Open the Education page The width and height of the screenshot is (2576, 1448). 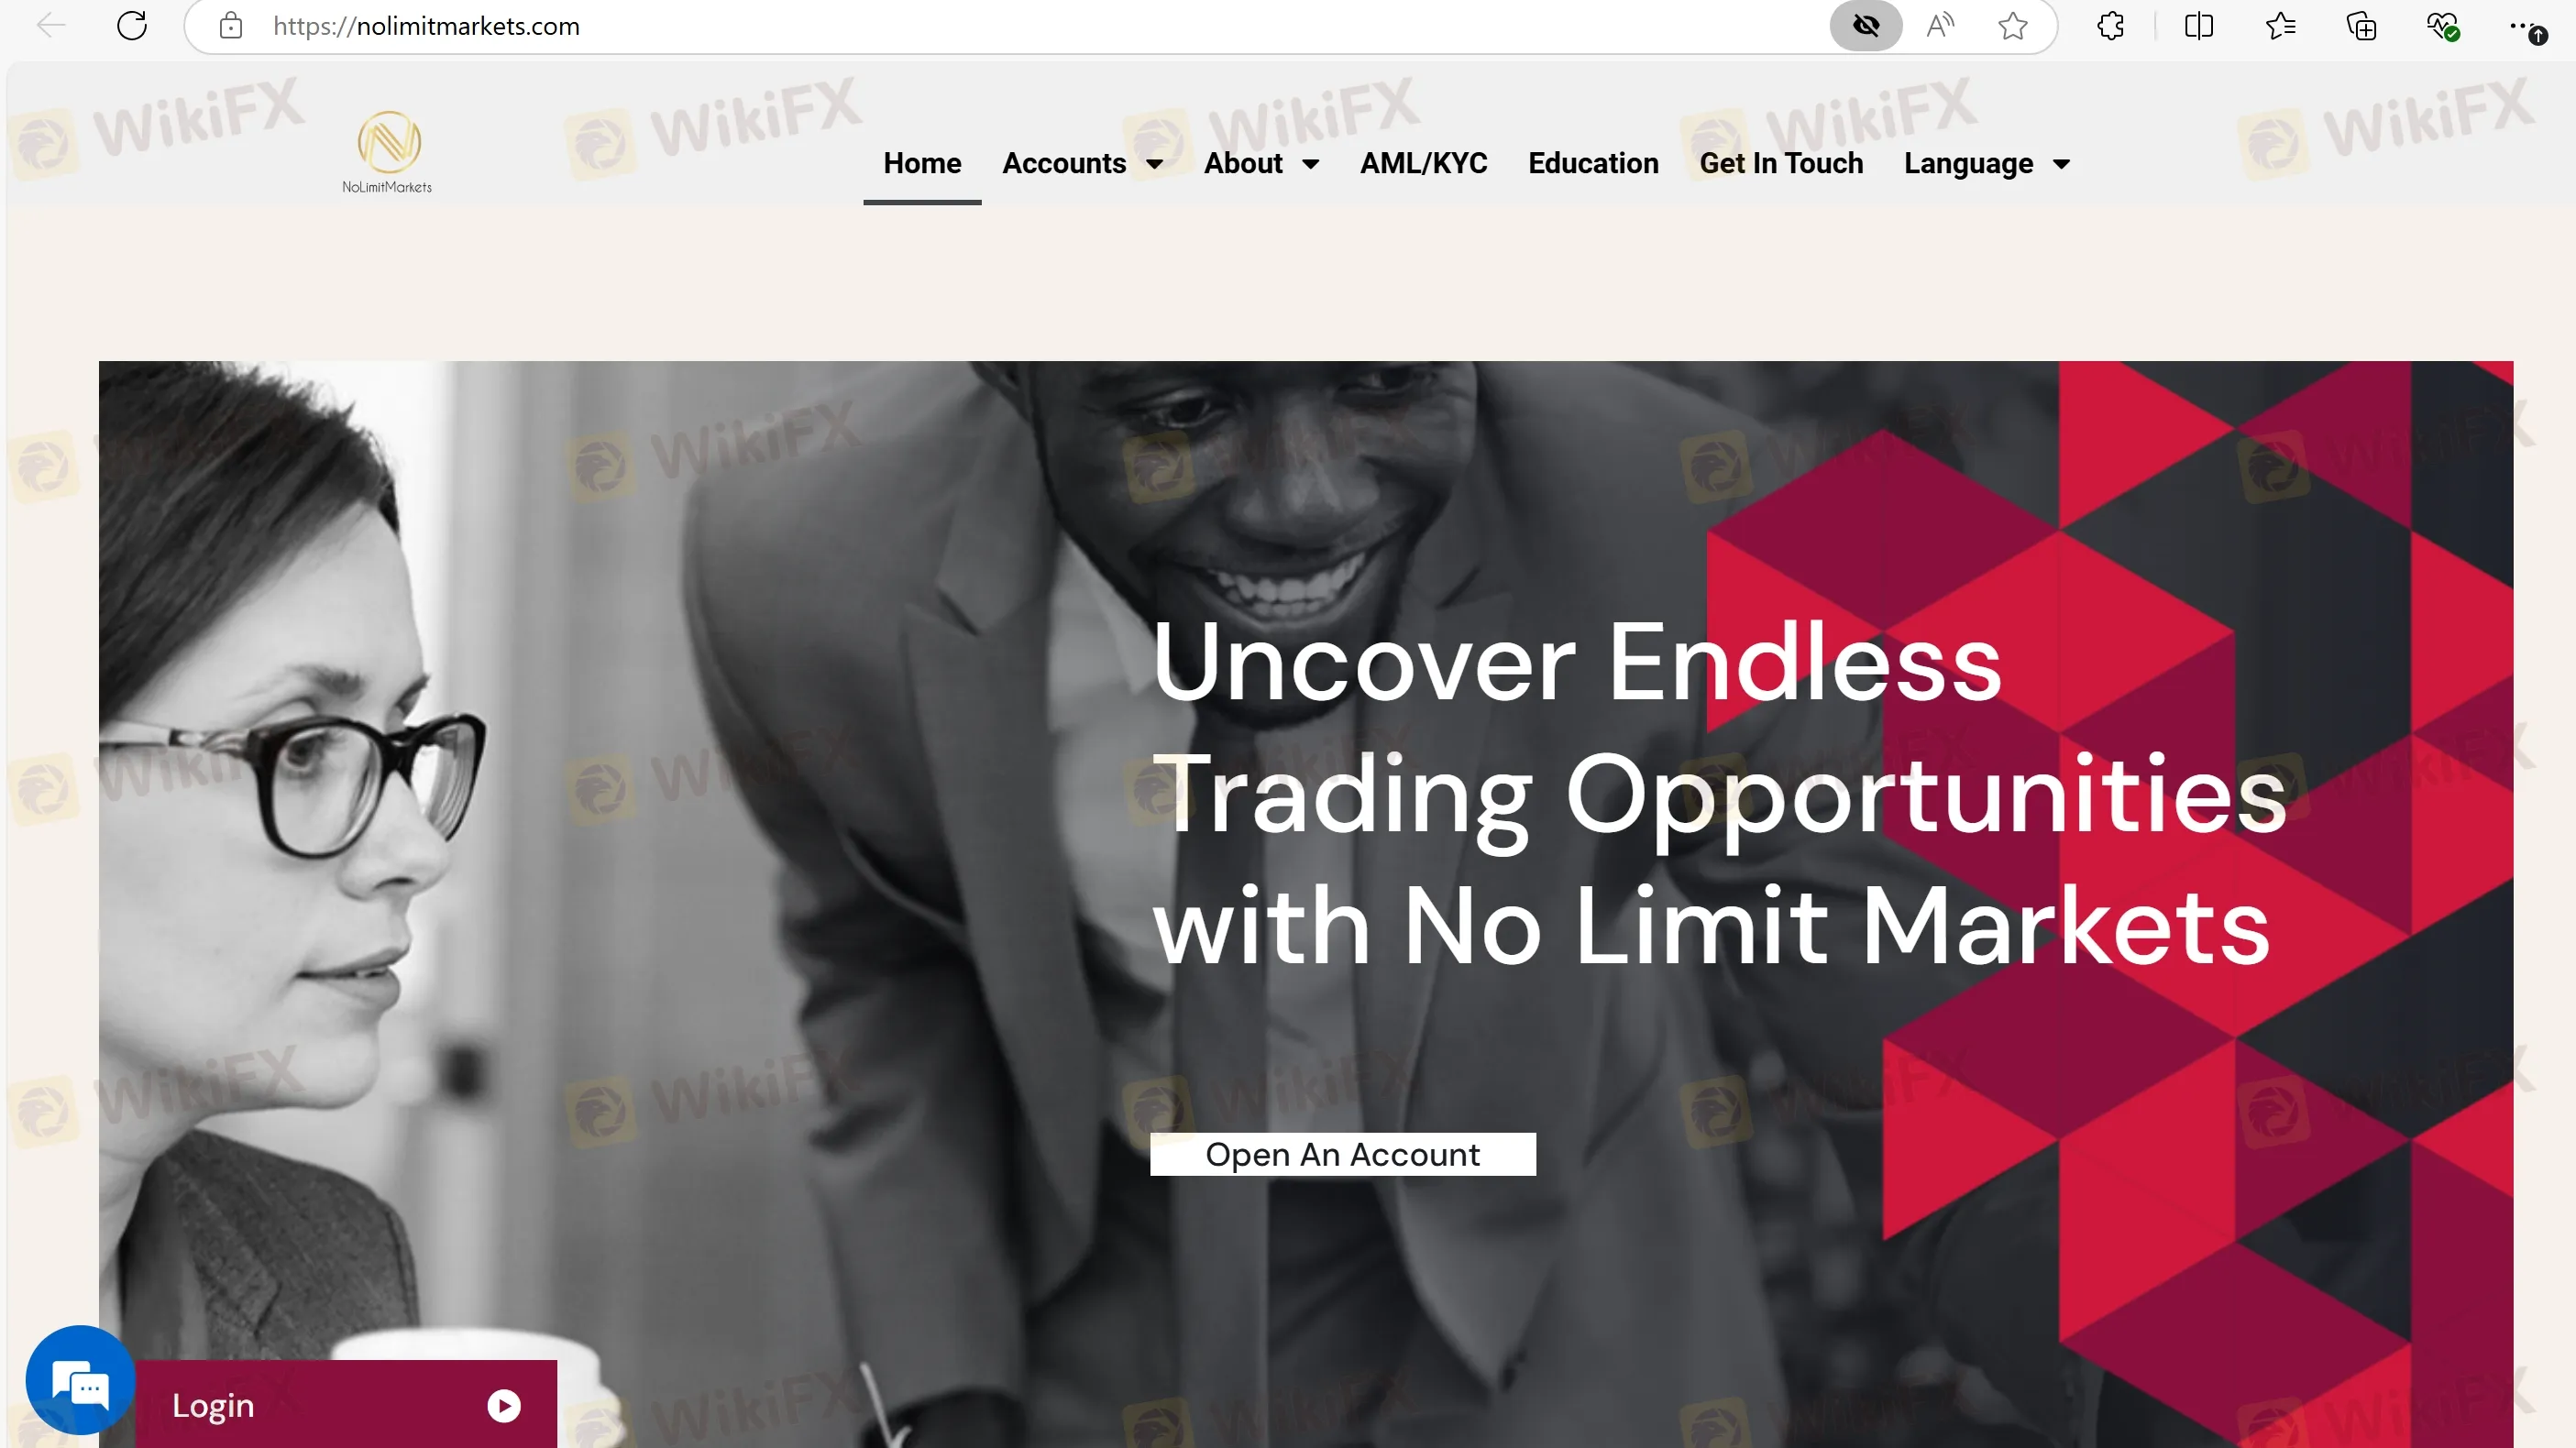[x=1593, y=163]
